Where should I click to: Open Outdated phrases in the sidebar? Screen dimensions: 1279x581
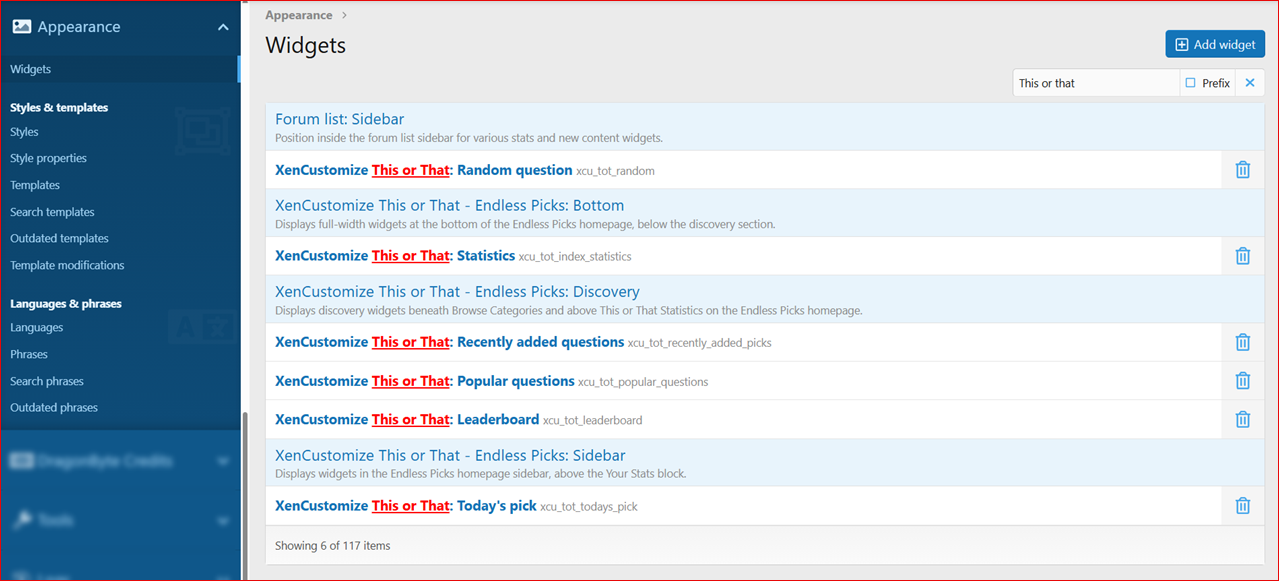click(54, 408)
